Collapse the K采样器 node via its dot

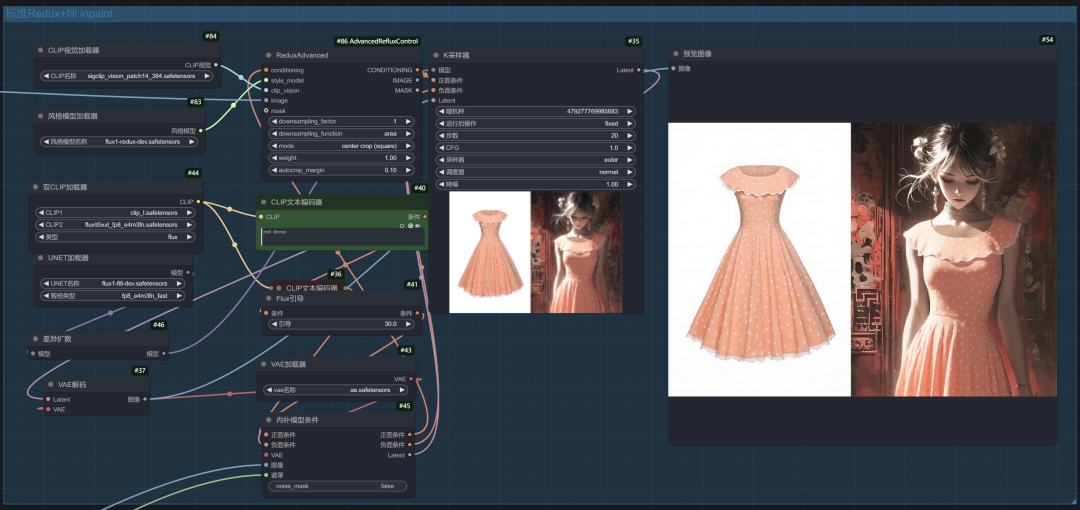point(436,55)
